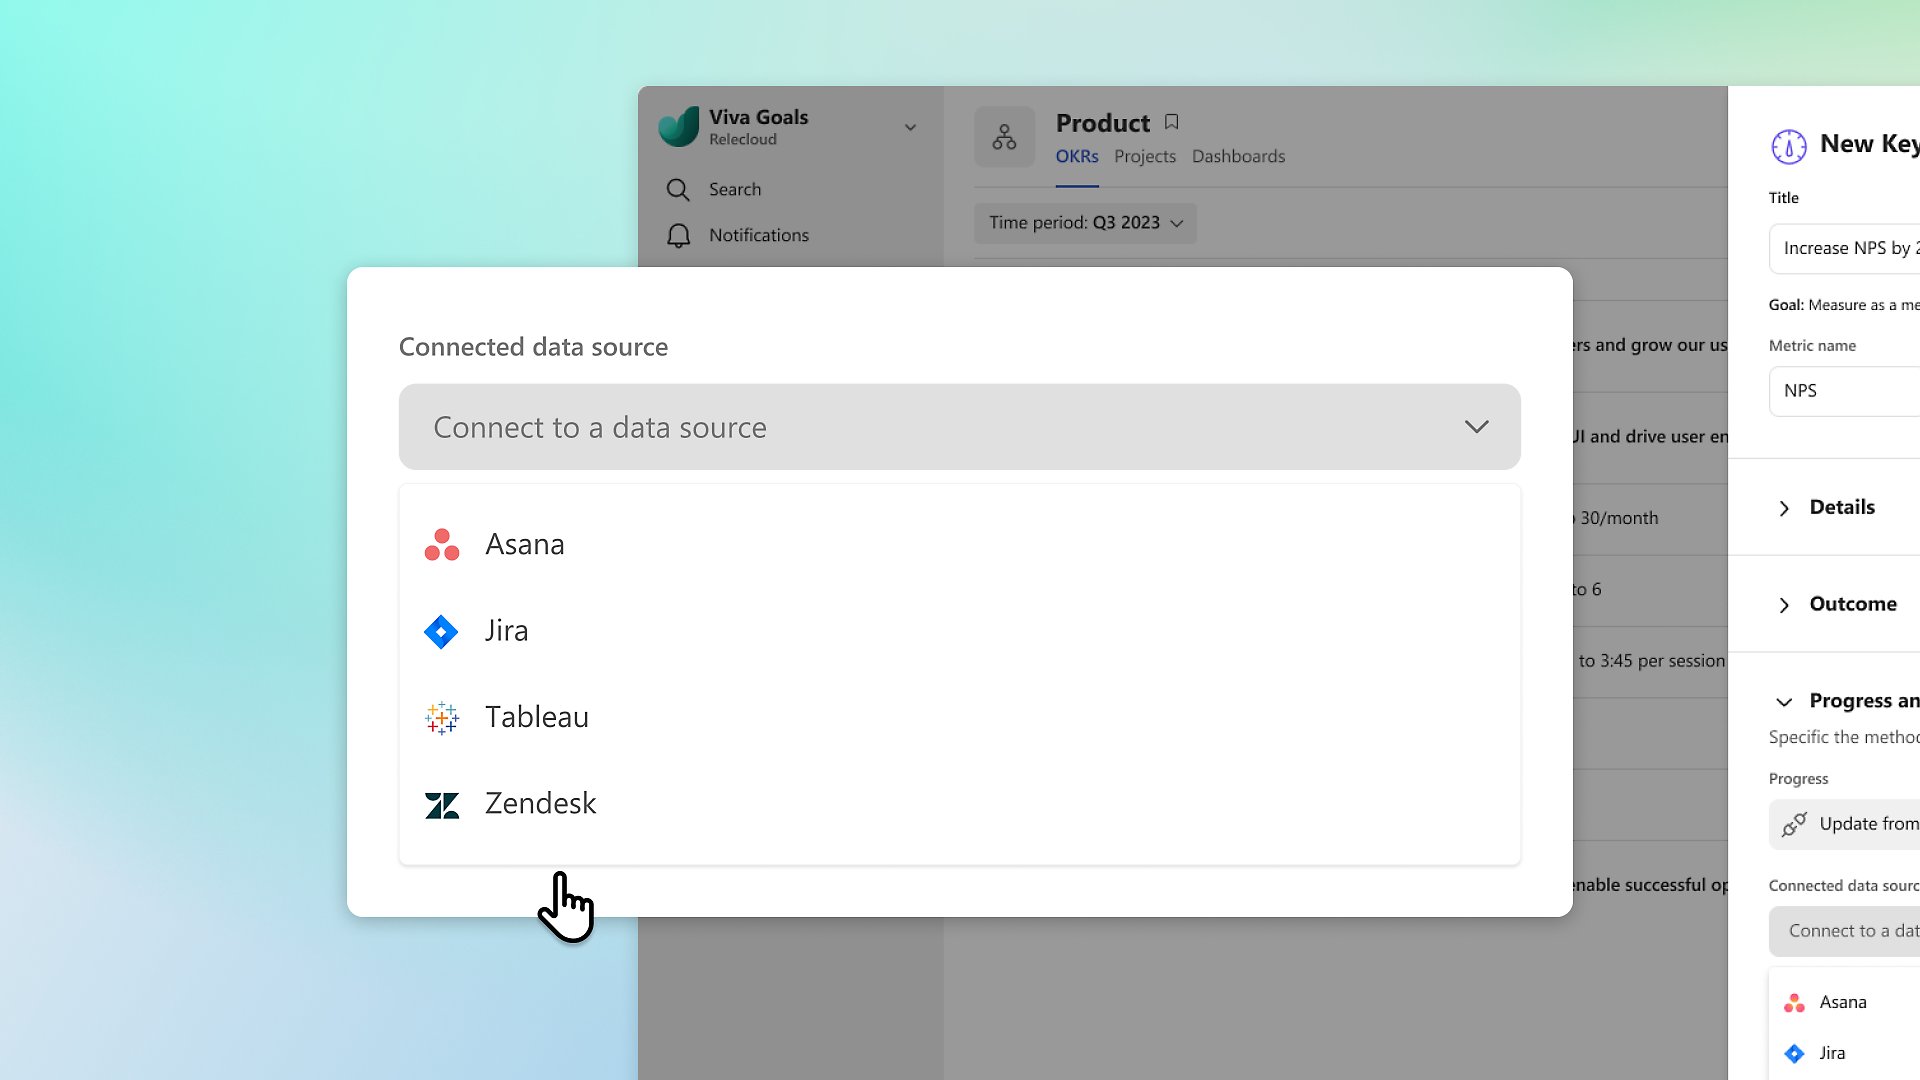Click the Notifications bell icon
The image size is (1920, 1080).
point(678,236)
